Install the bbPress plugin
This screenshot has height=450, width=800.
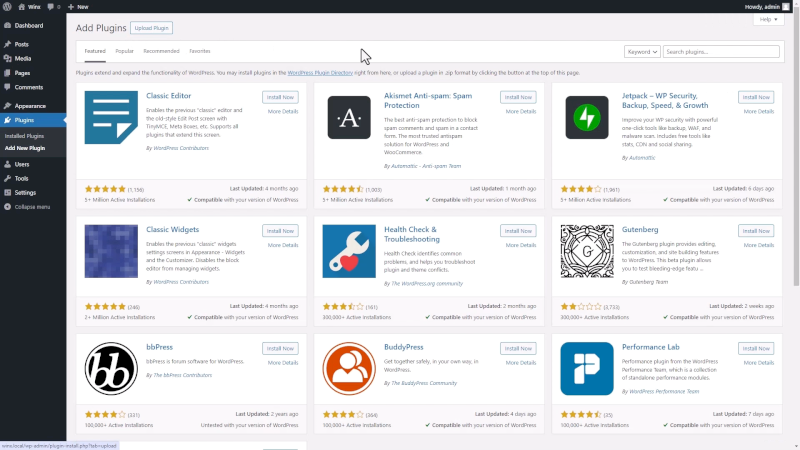280,348
